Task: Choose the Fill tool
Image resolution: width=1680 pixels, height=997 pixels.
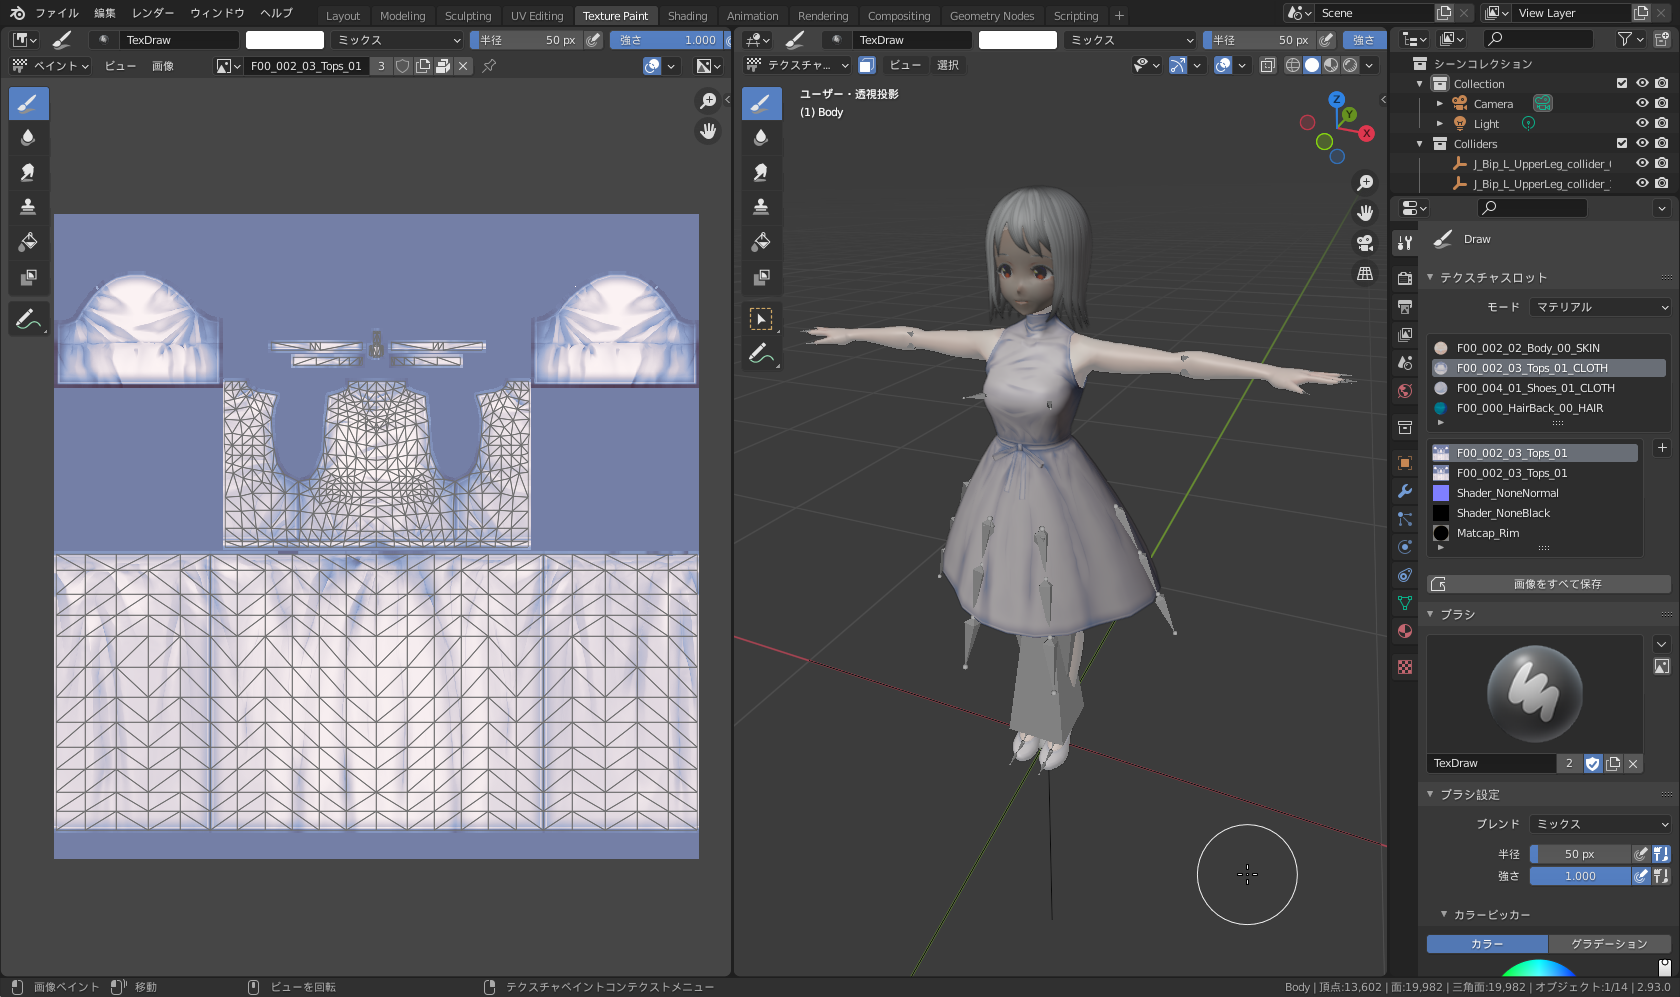Action: pyautogui.click(x=28, y=241)
